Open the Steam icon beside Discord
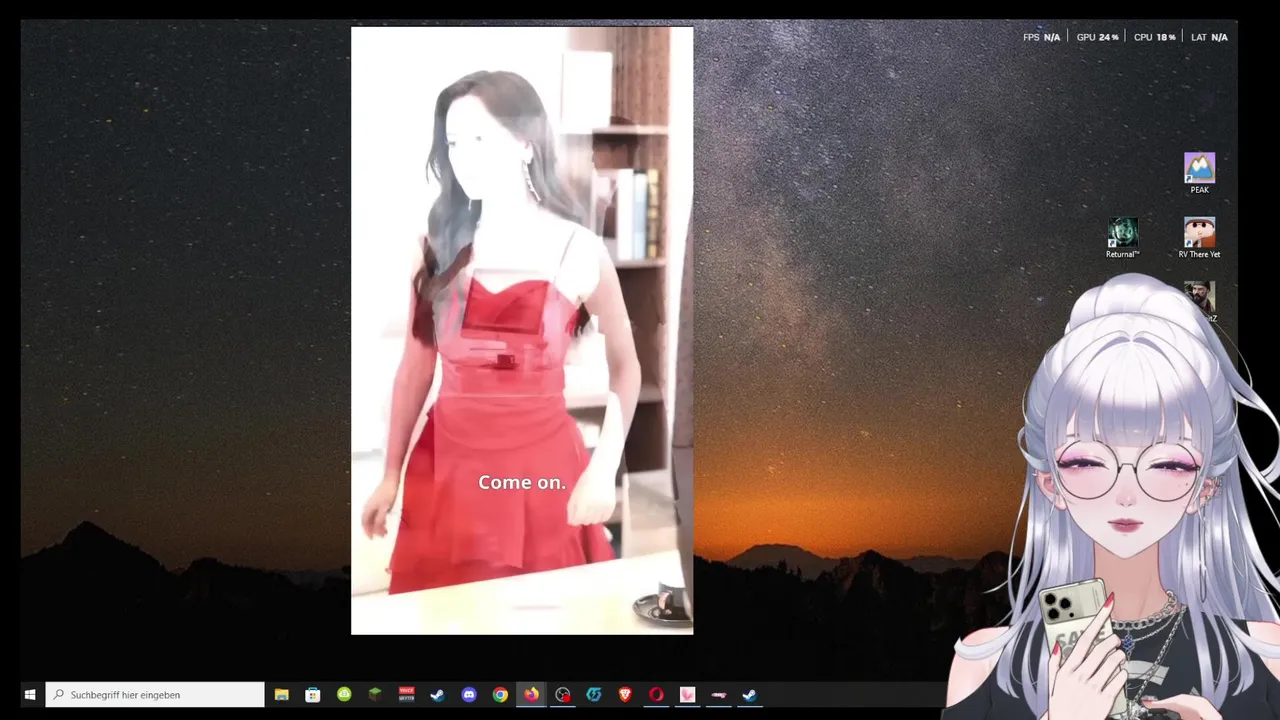This screenshot has width=1280, height=720. [x=437, y=694]
